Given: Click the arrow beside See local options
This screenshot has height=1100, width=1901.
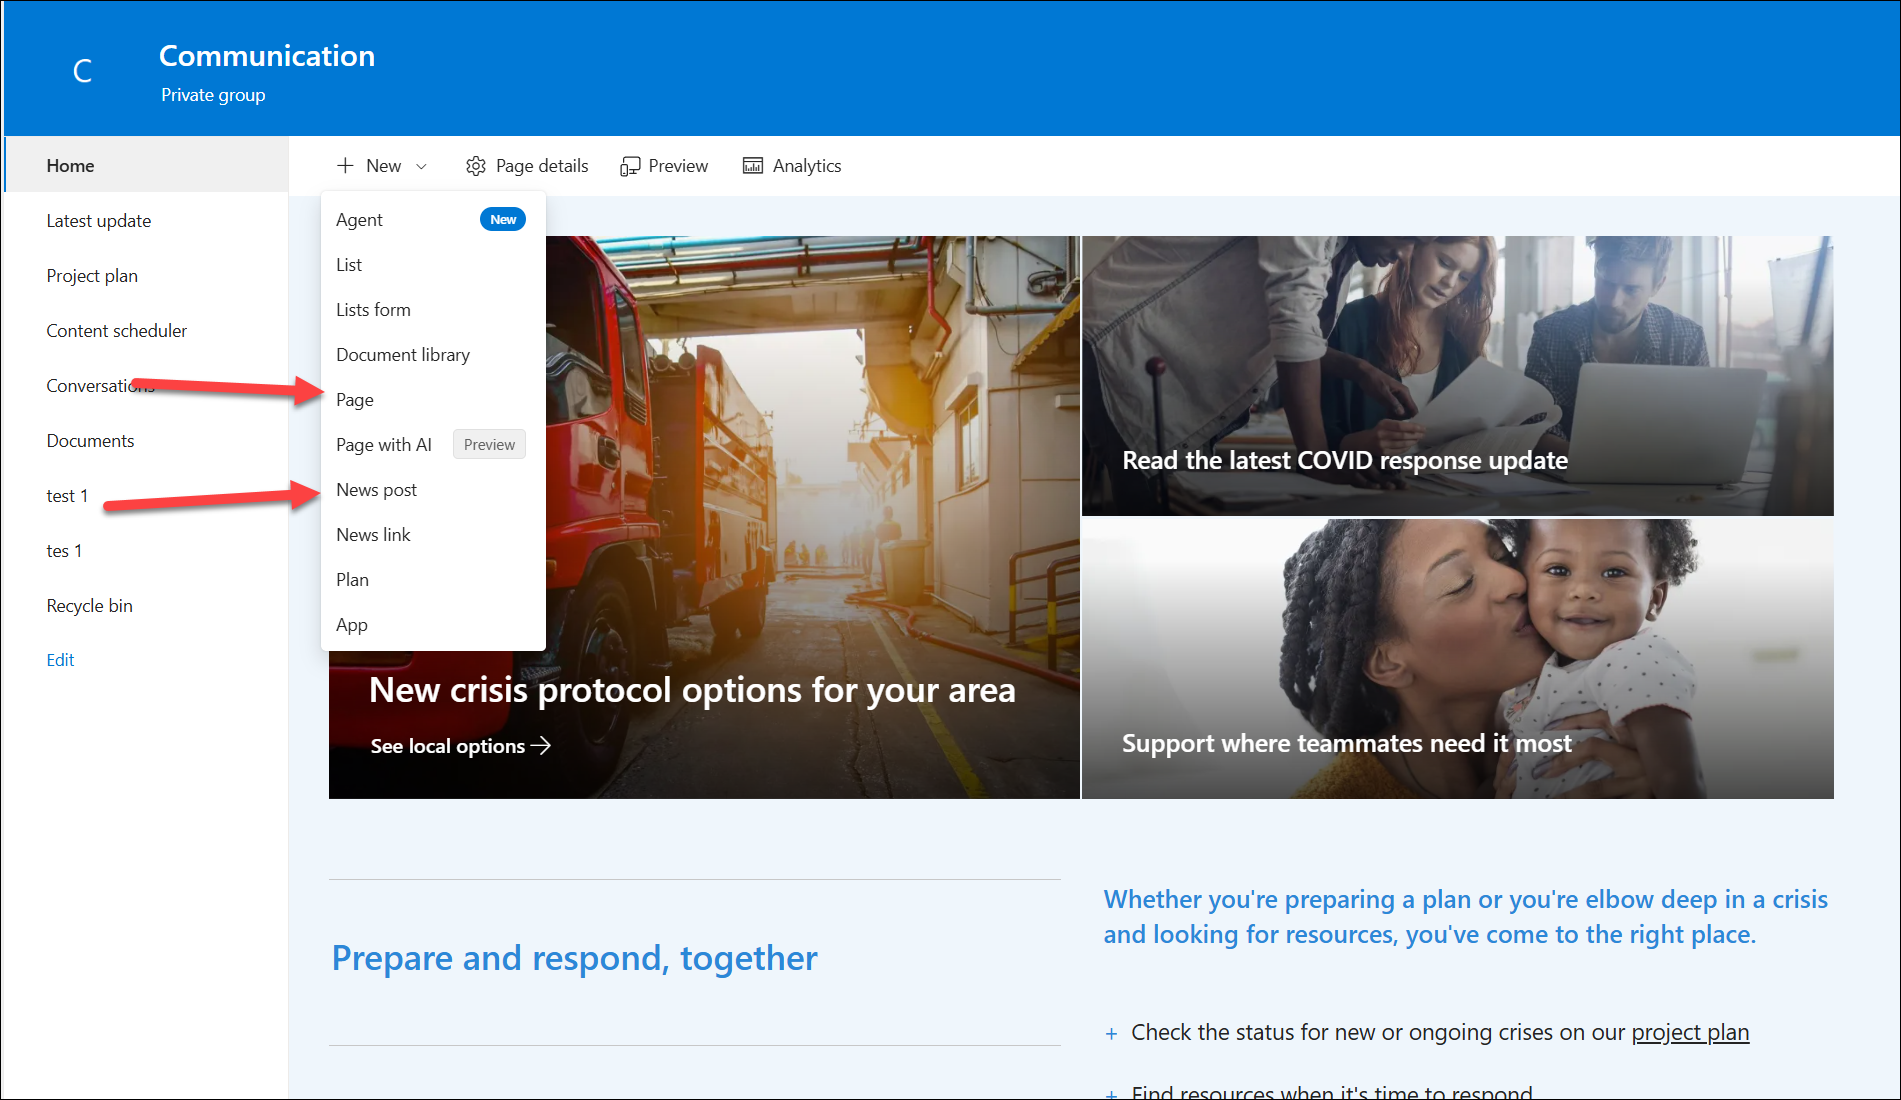Looking at the screenshot, I should pyautogui.click(x=541, y=746).
